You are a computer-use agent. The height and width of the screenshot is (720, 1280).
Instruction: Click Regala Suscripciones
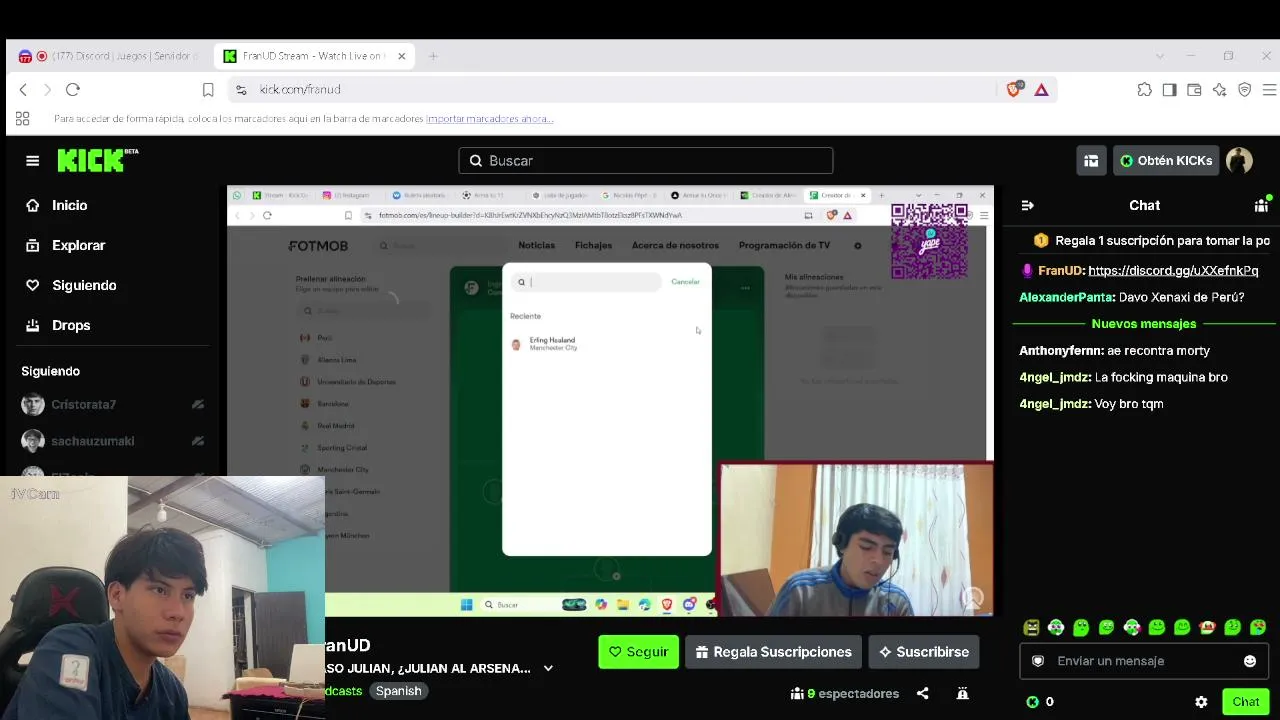pyautogui.click(x=774, y=652)
